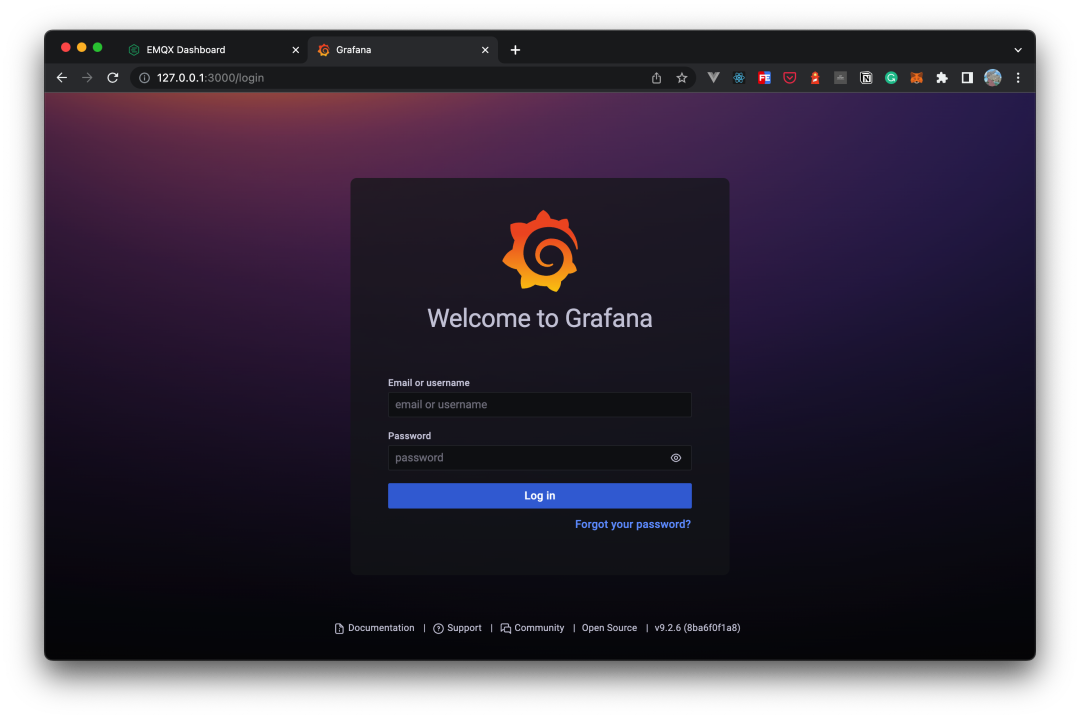The width and height of the screenshot is (1080, 719).
Task: Open the Open Source footer link
Action: tap(609, 628)
